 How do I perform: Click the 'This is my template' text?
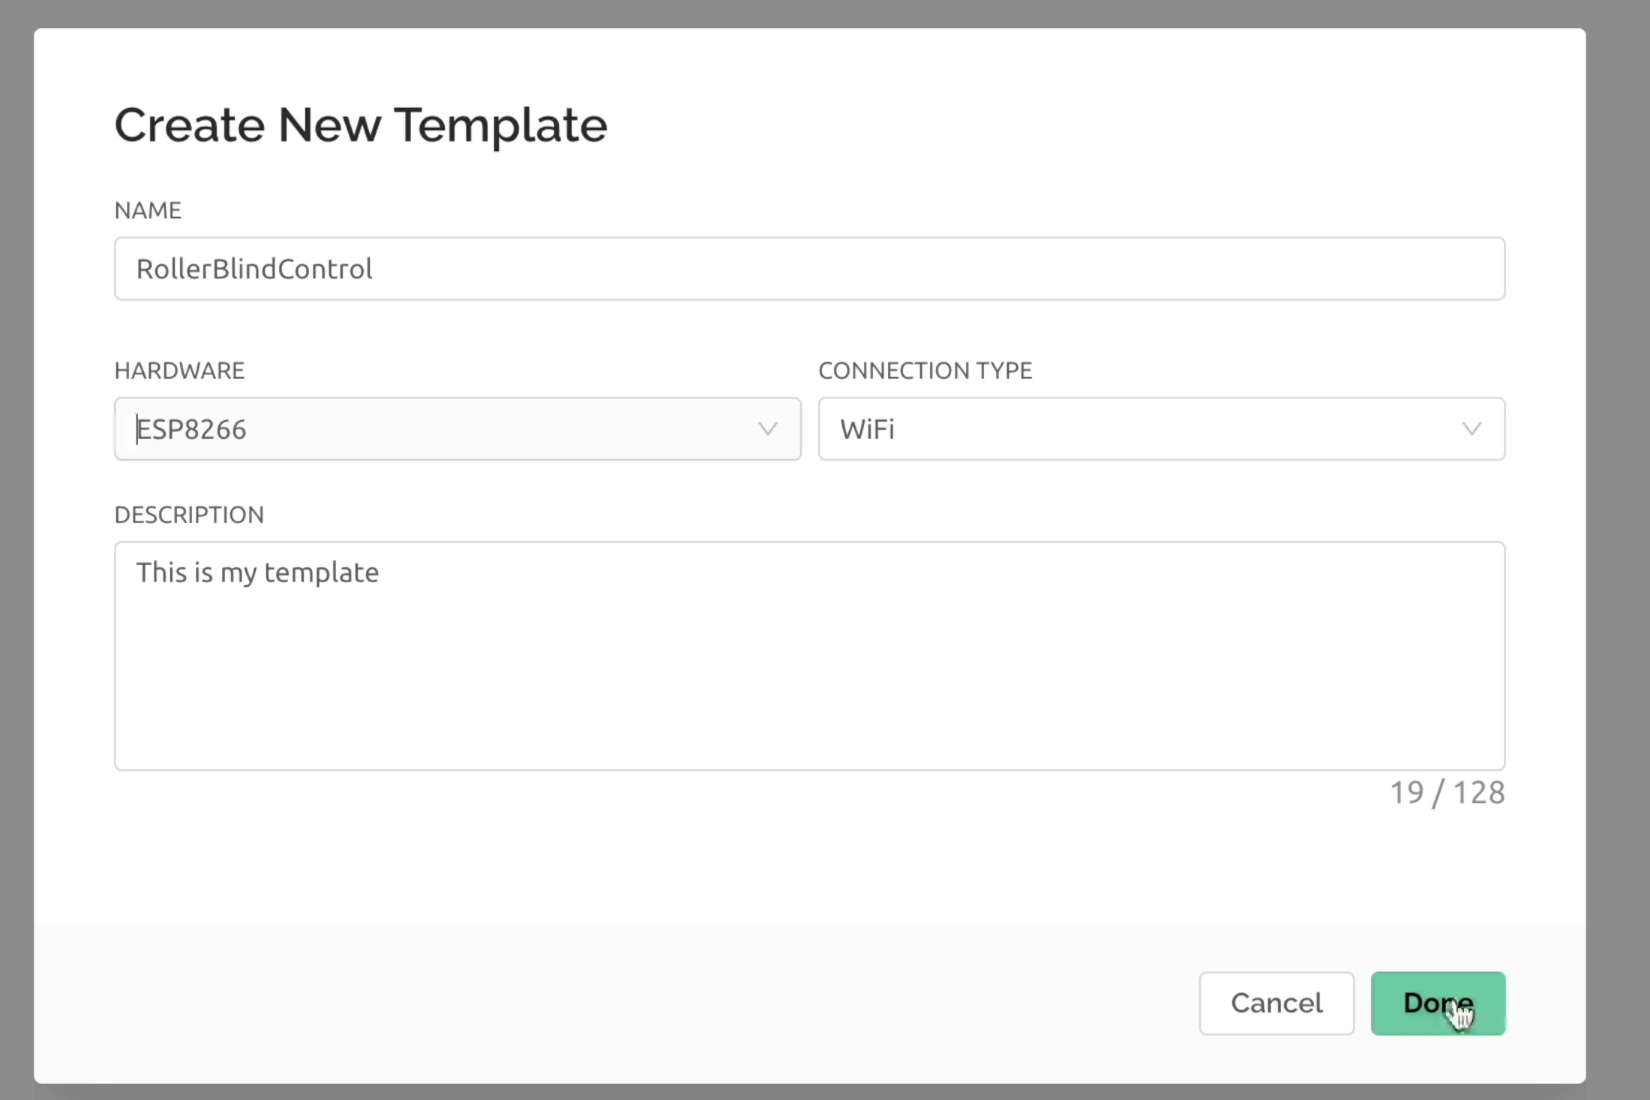[x=257, y=572]
